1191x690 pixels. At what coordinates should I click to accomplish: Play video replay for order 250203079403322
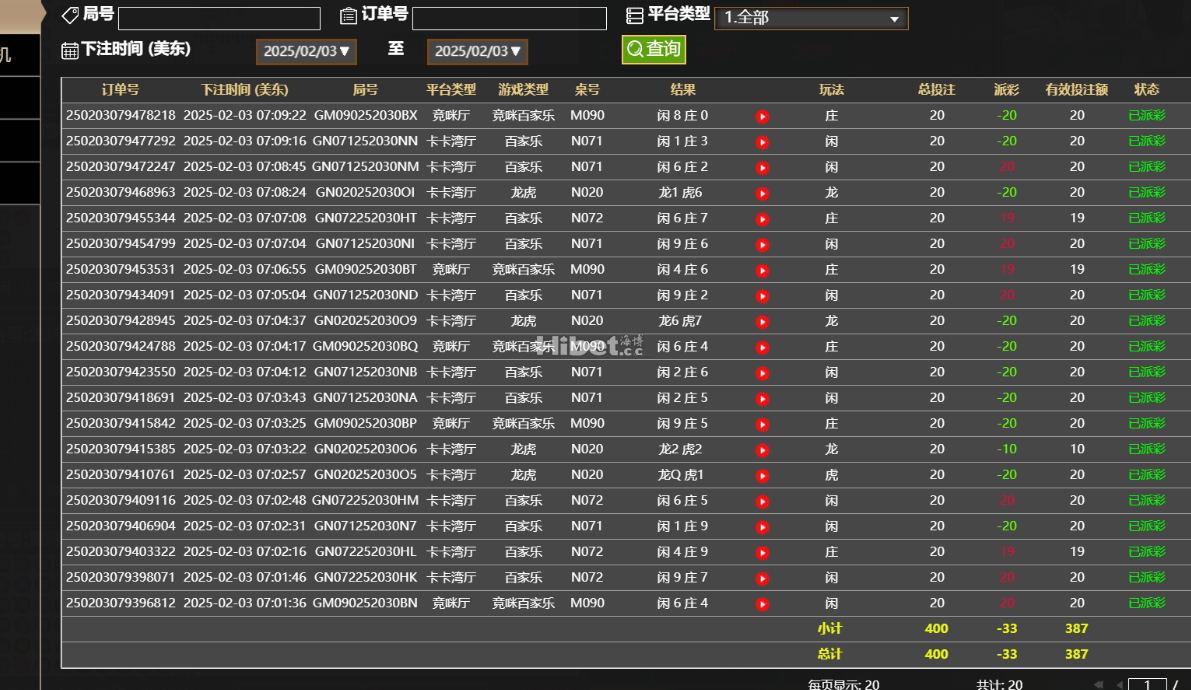pyautogui.click(x=763, y=553)
